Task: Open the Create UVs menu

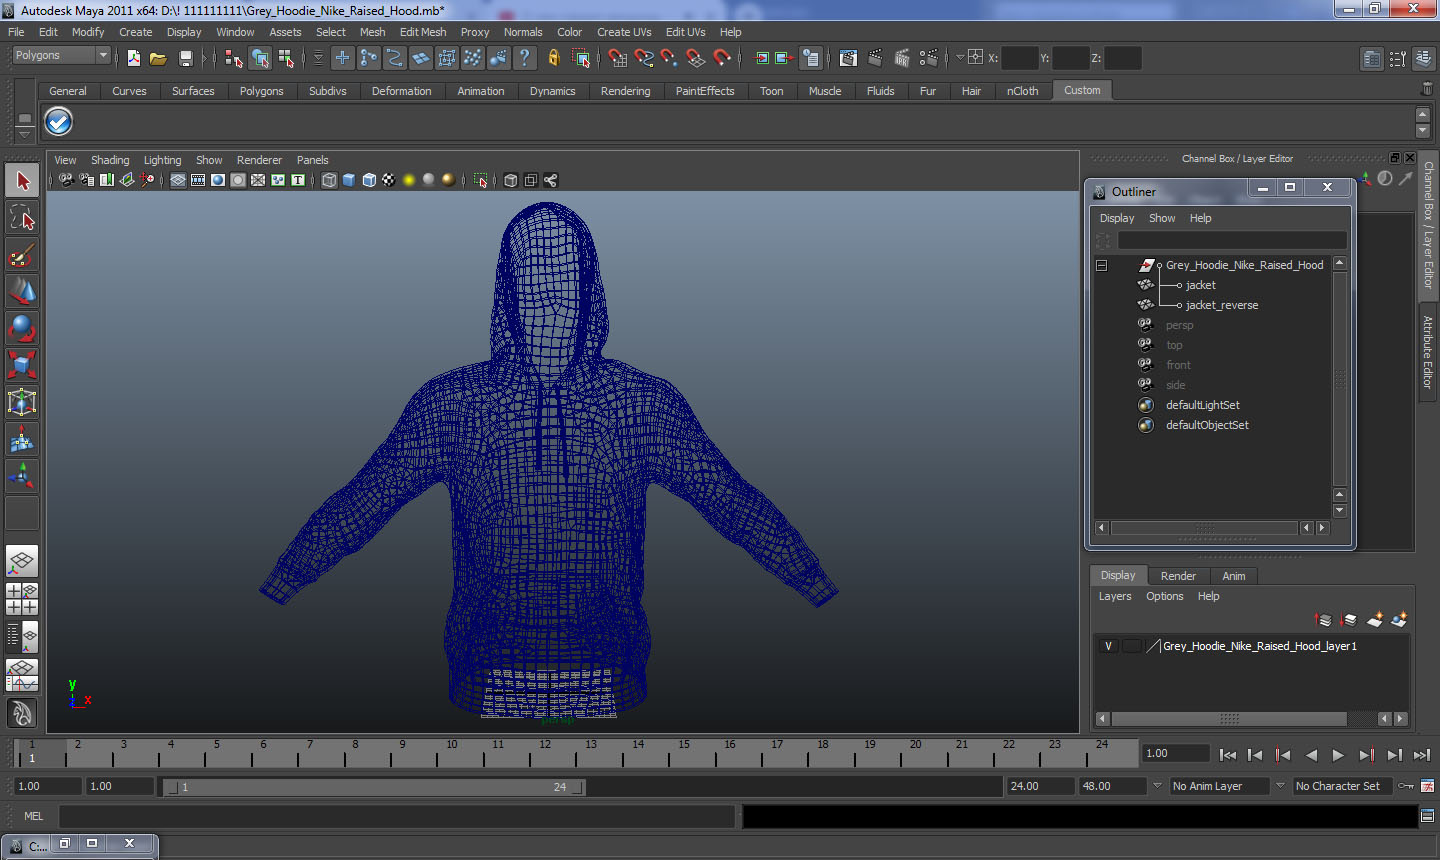Action: pyautogui.click(x=624, y=32)
